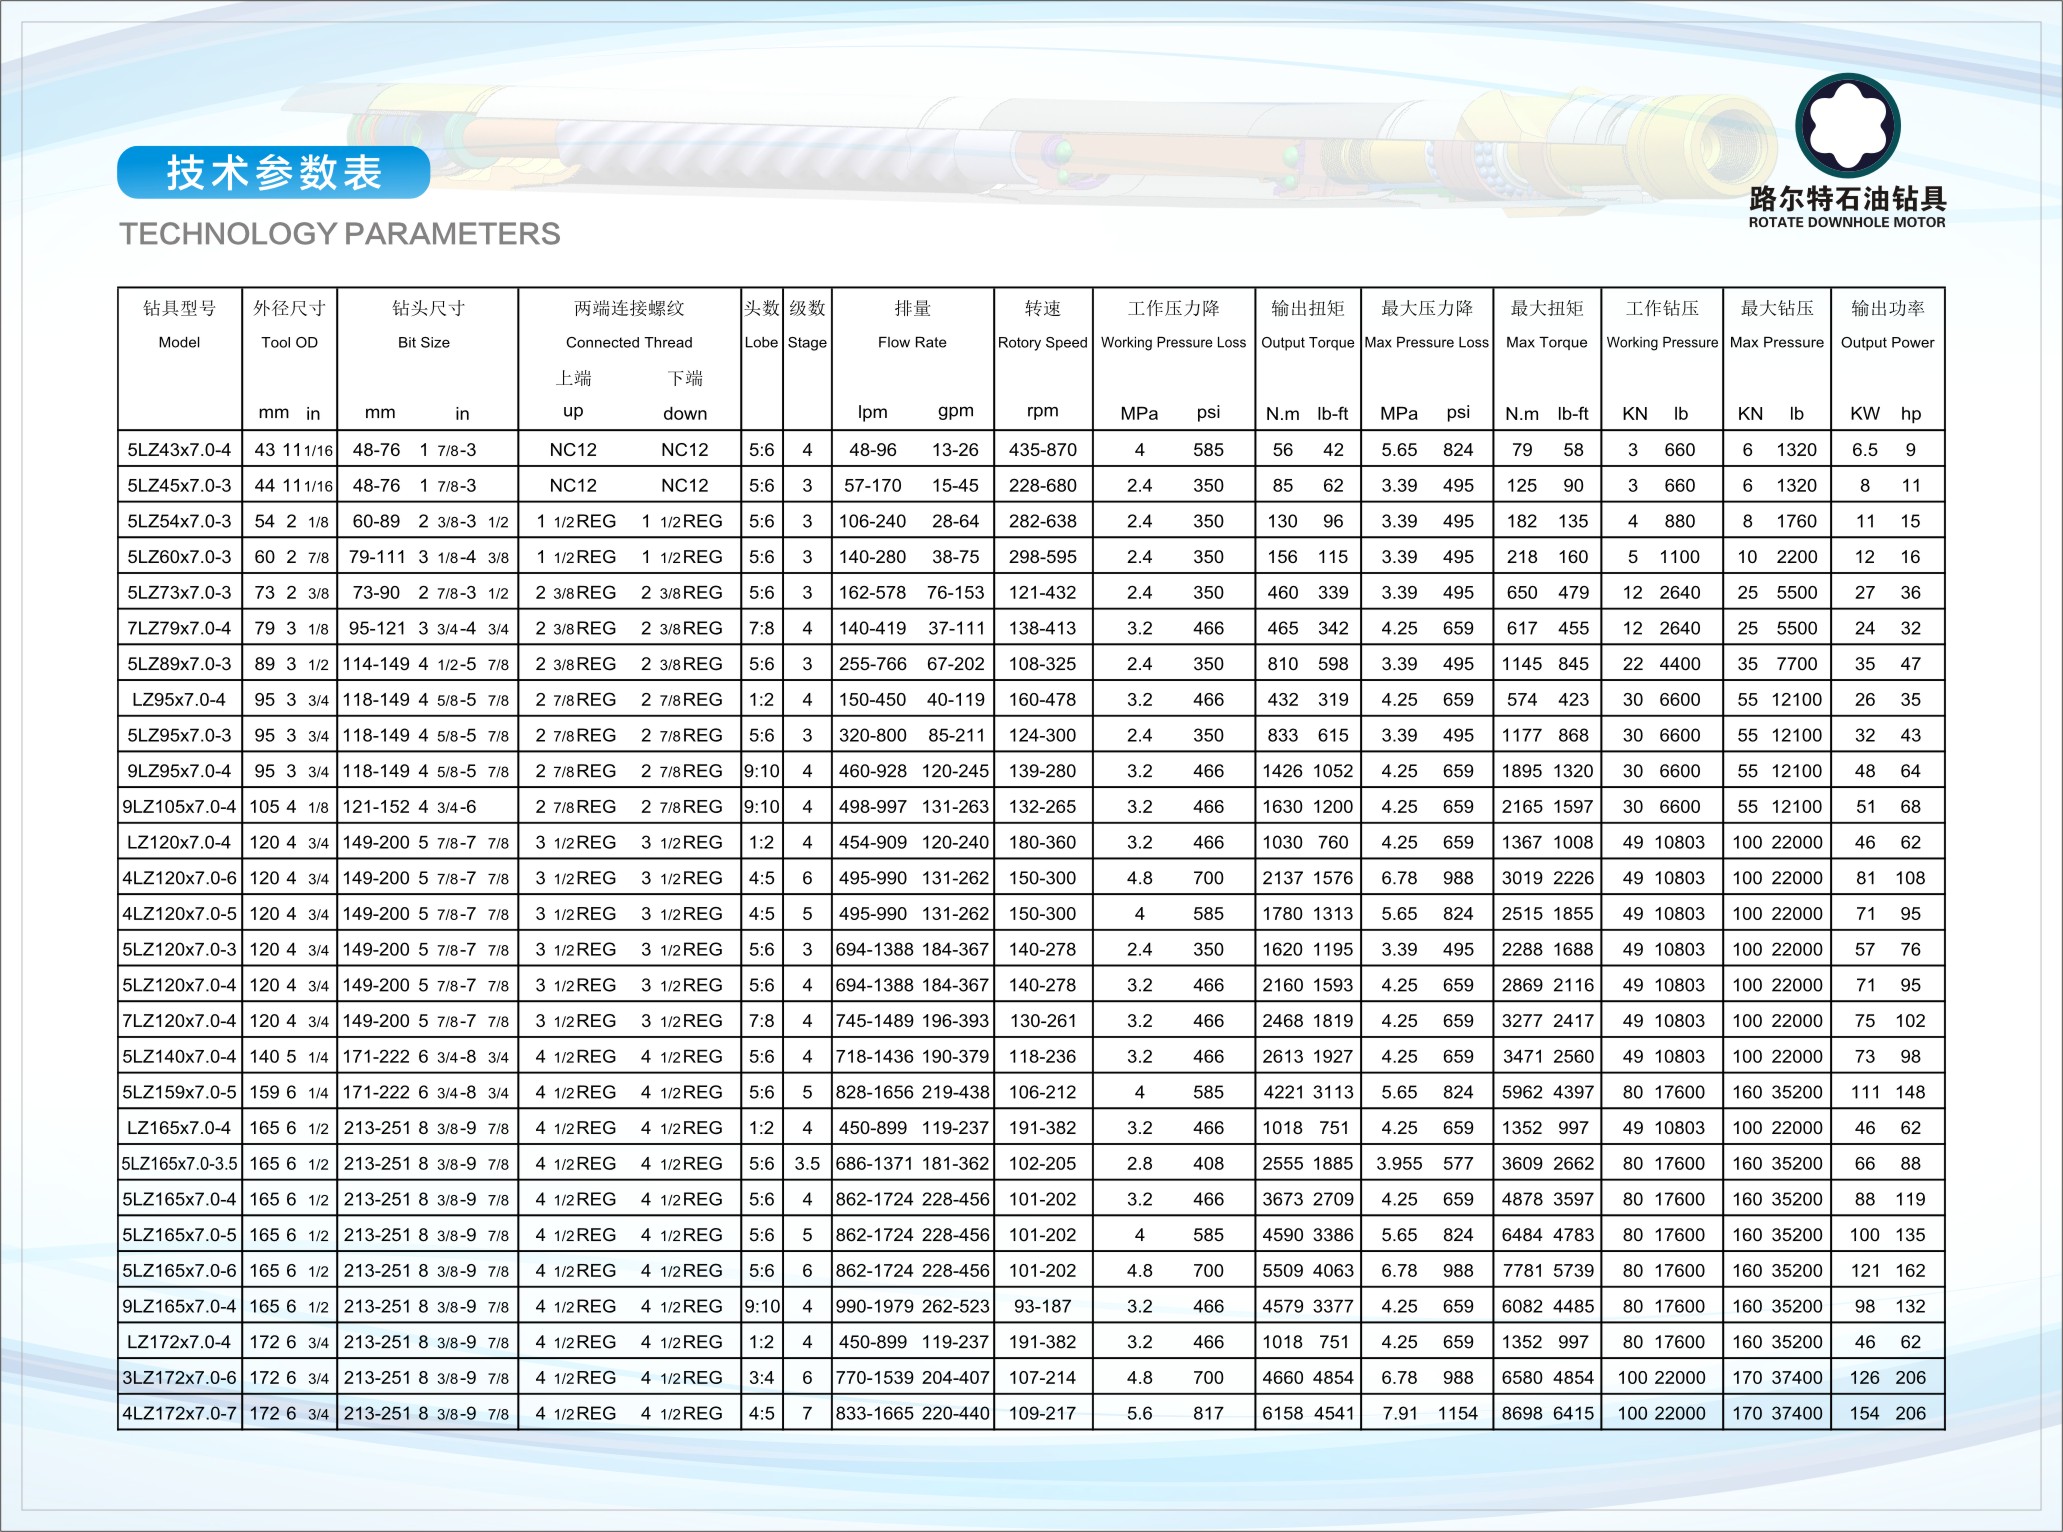Select the Bit Size column header
This screenshot has height=1532, width=2063.
pos(424,342)
